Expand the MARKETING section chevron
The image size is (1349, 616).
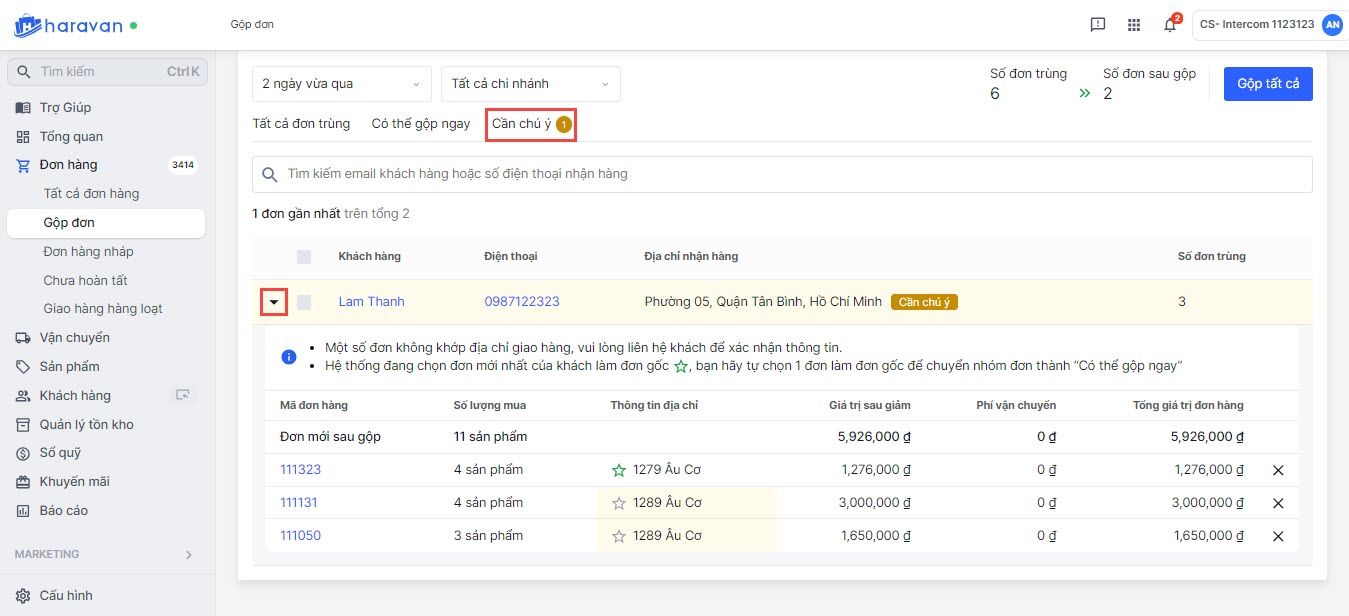(189, 554)
